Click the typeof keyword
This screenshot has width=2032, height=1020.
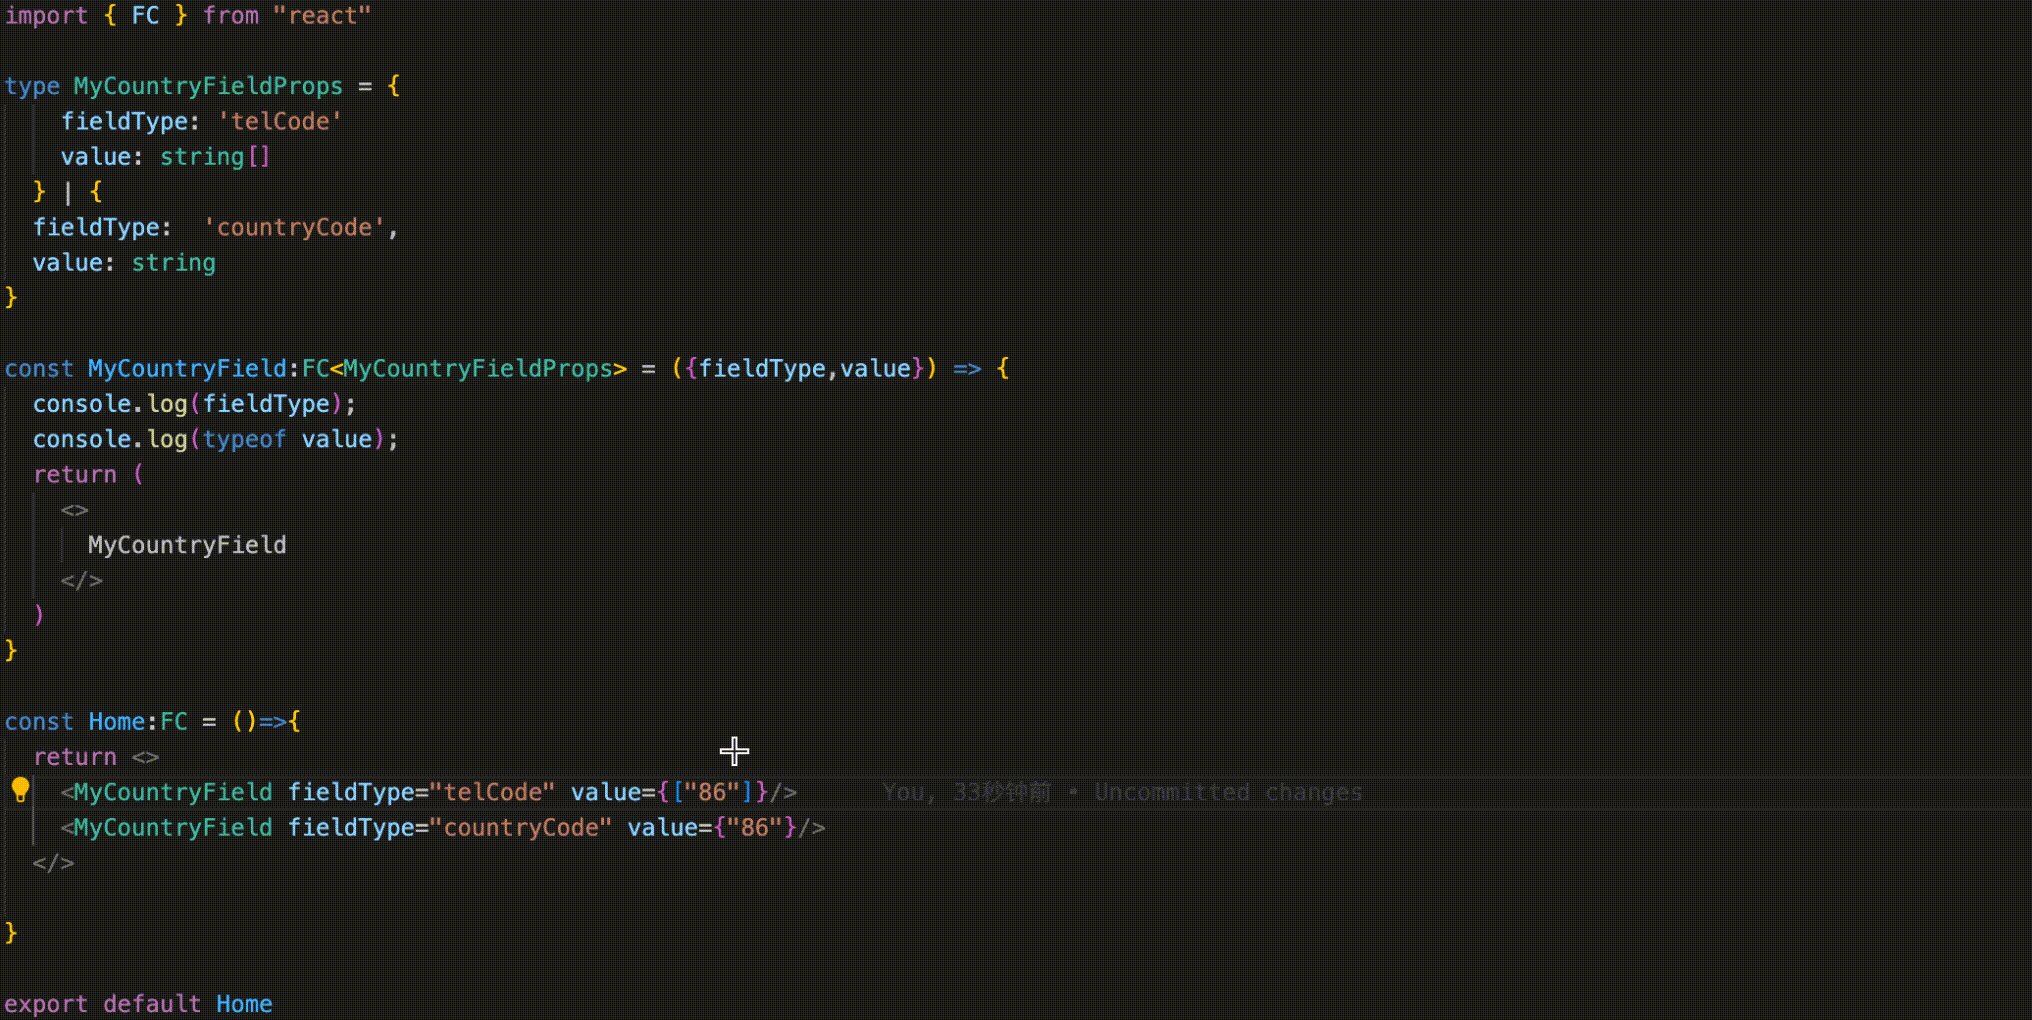[244, 439]
